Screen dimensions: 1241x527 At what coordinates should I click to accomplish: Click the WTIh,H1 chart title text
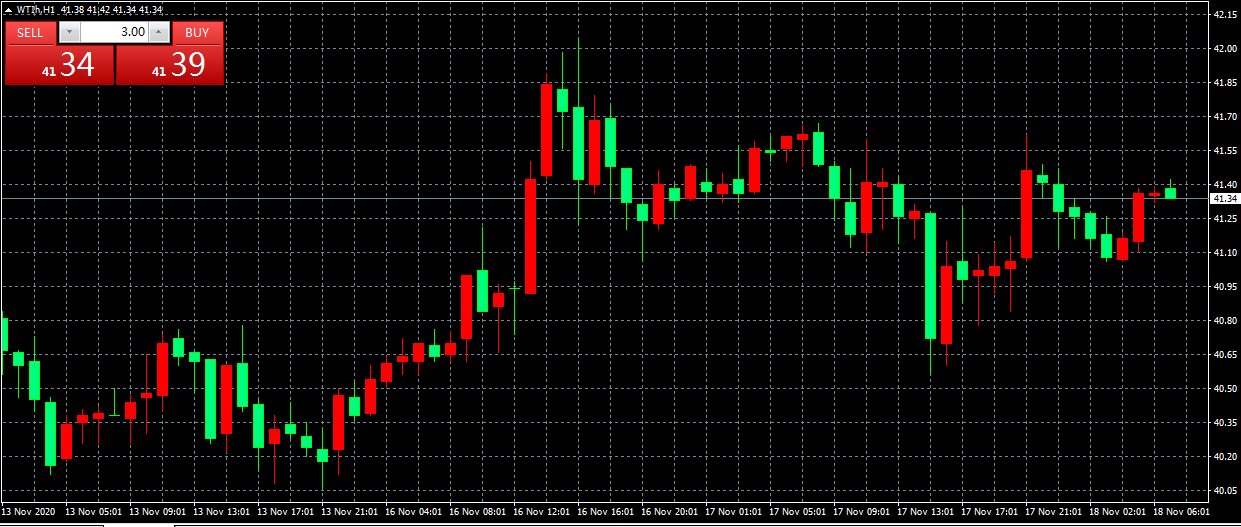tap(36, 9)
